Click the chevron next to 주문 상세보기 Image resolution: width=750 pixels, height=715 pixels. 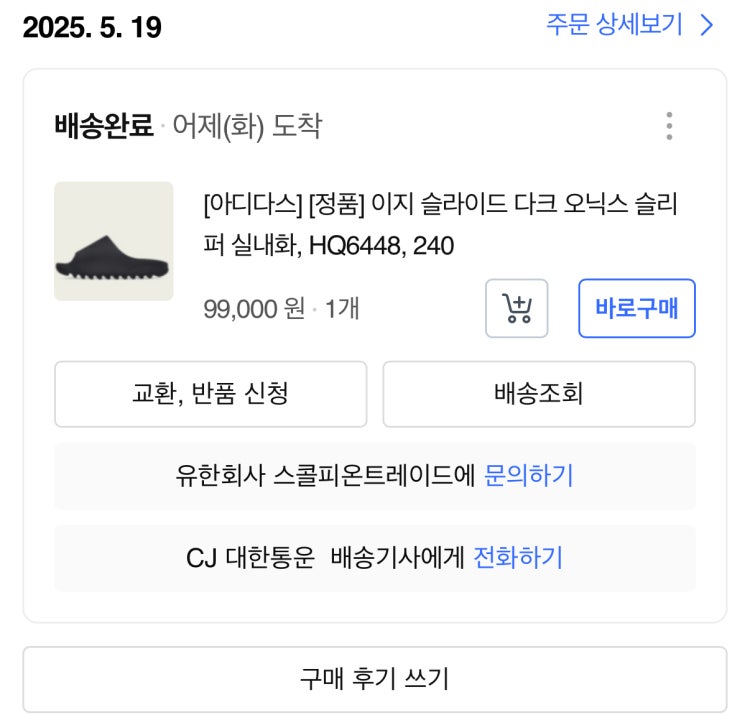coord(706,25)
